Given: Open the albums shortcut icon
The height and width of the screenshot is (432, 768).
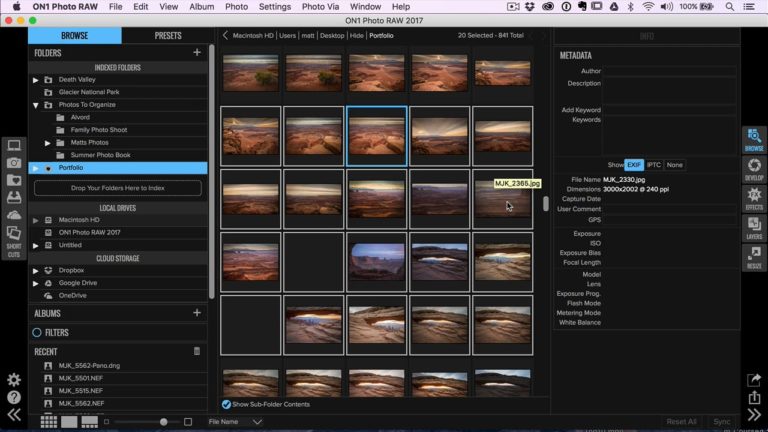Looking at the screenshot, I should [14, 233].
